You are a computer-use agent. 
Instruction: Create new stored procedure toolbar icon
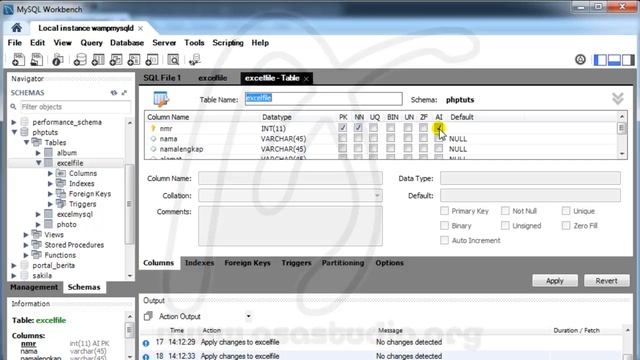point(134,60)
